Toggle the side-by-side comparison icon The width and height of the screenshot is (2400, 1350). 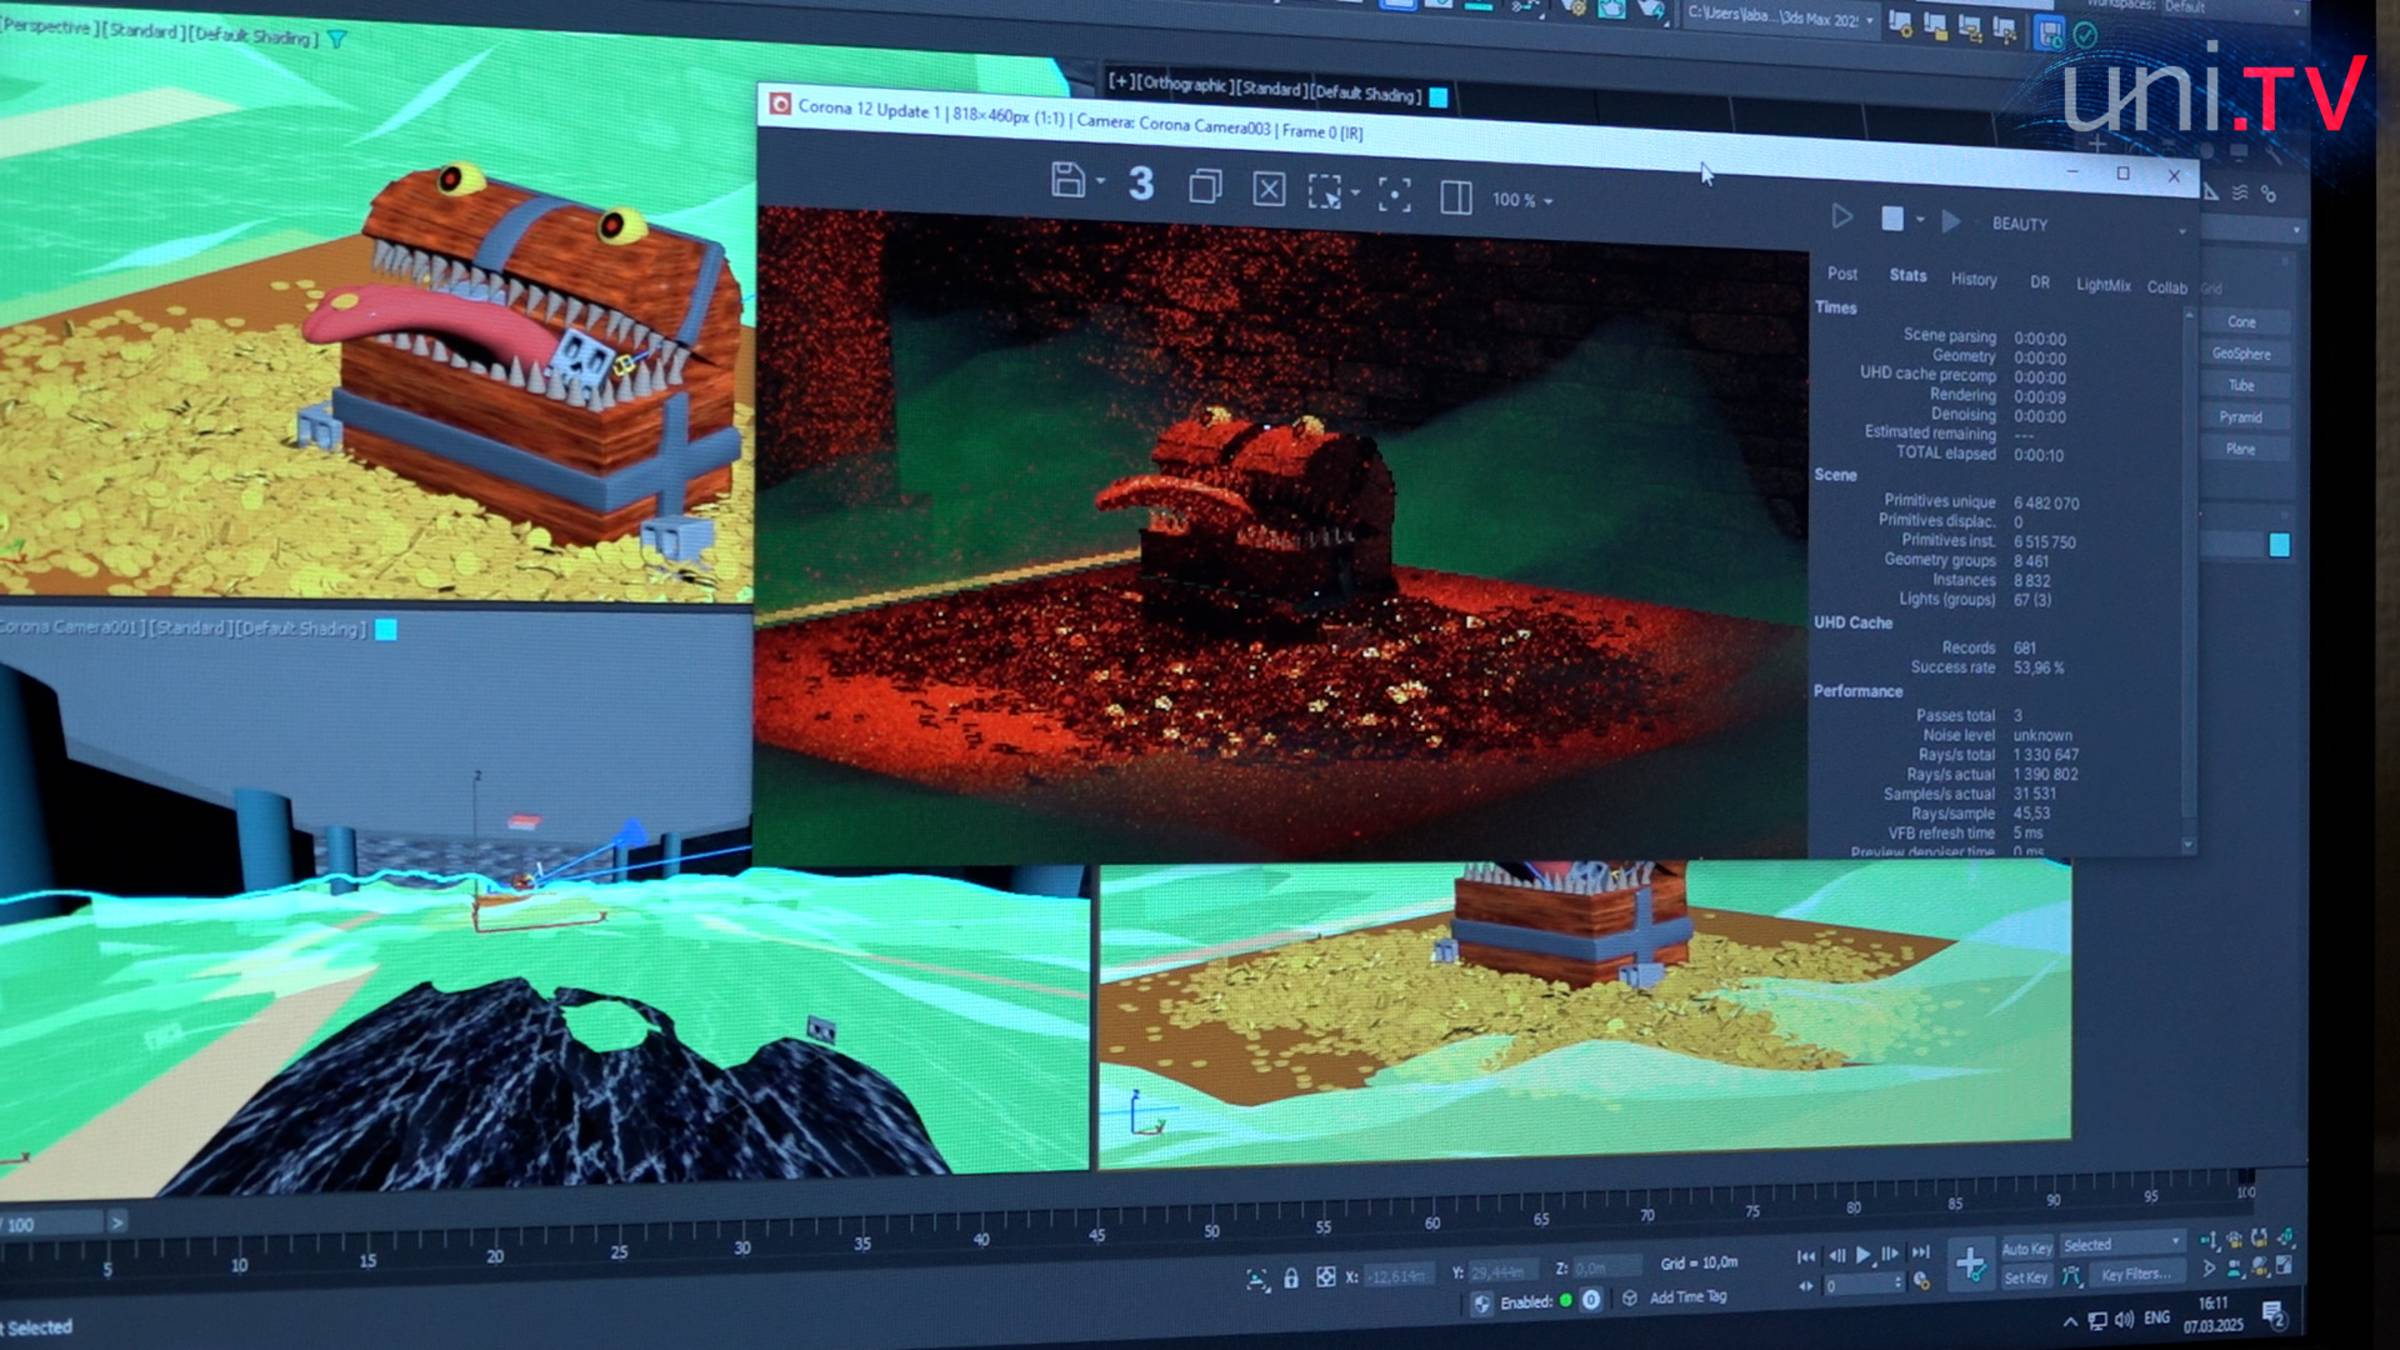click(1455, 197)
